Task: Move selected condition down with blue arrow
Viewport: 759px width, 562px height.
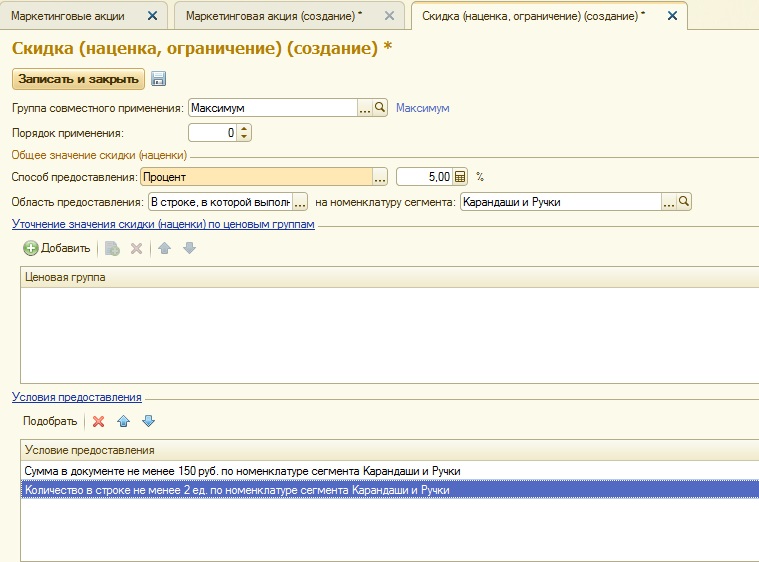Action: click(x=148, y=421)
